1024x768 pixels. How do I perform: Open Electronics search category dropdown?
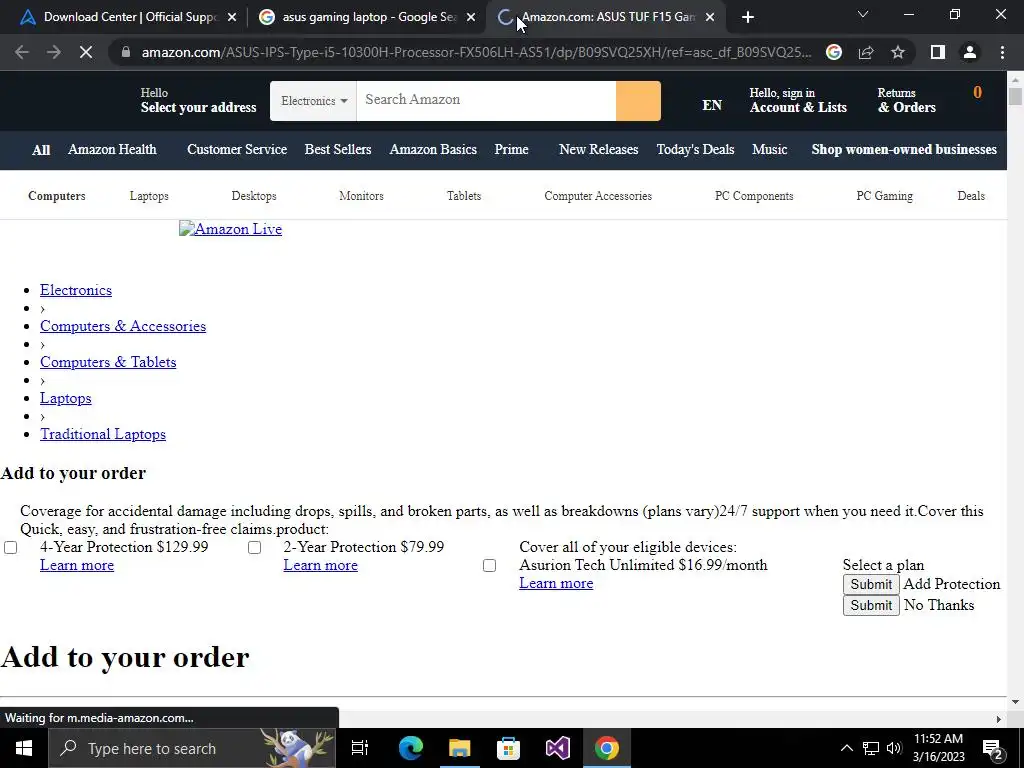tap(313, 101)
